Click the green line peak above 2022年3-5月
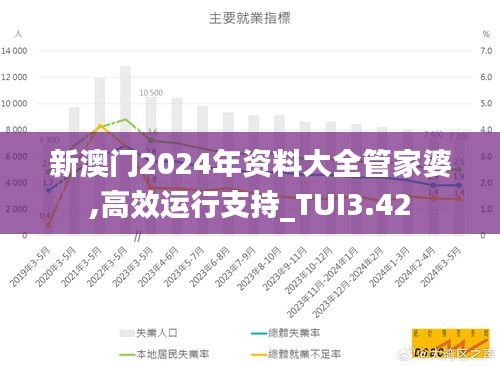Screen dimensions: 500x366 click(125, 119)
